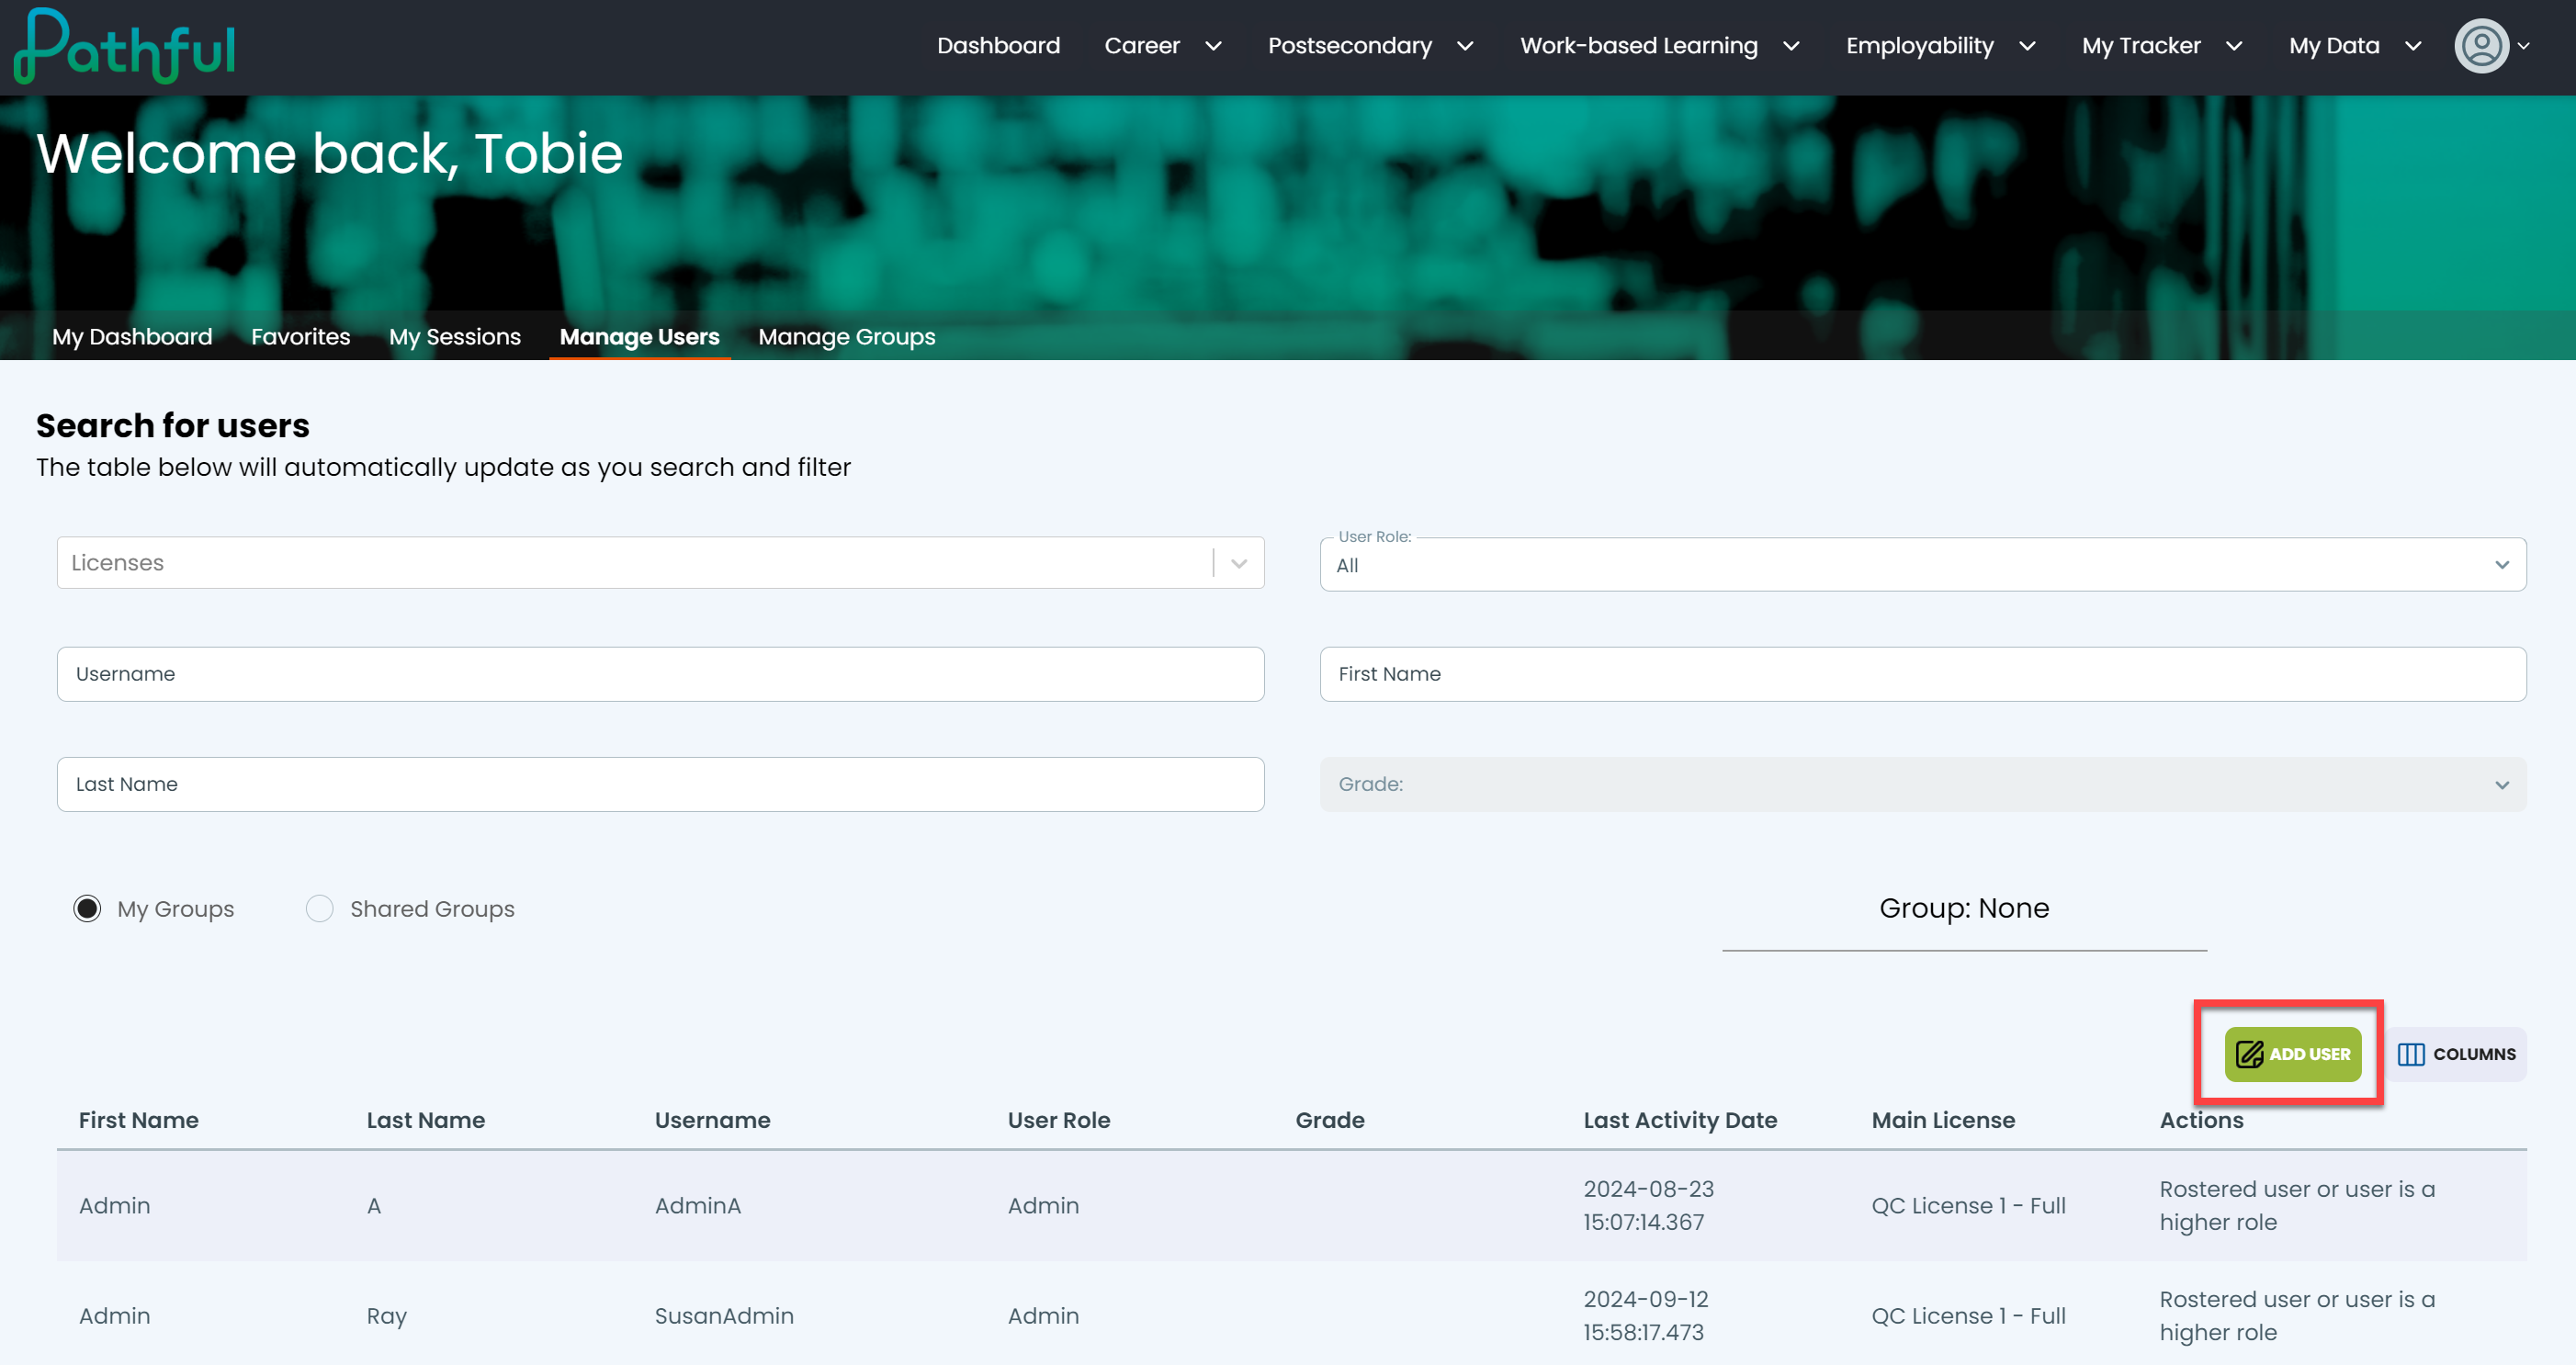Click the AdminA username cell
Viewport: 2576px width, 1365px height.
point(698,1205)
